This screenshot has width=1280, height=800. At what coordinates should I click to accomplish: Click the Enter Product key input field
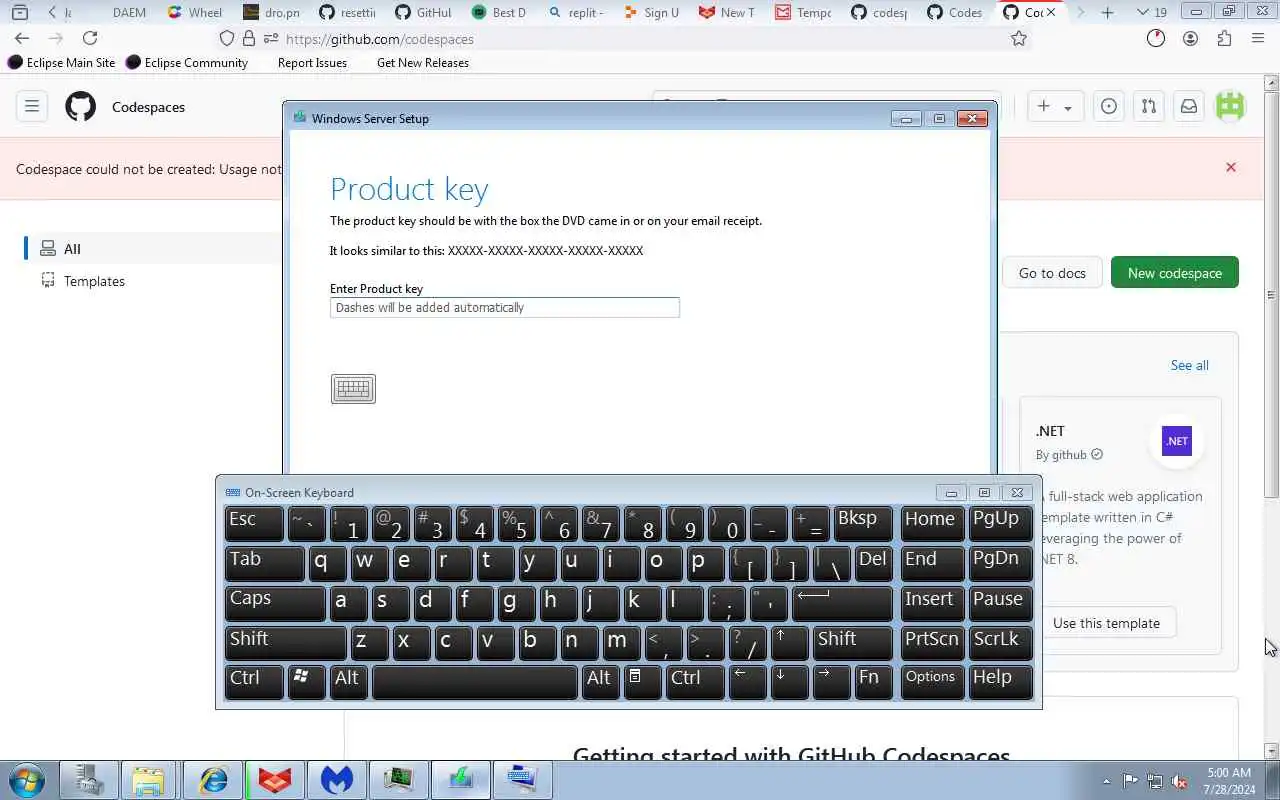[505, 307]
